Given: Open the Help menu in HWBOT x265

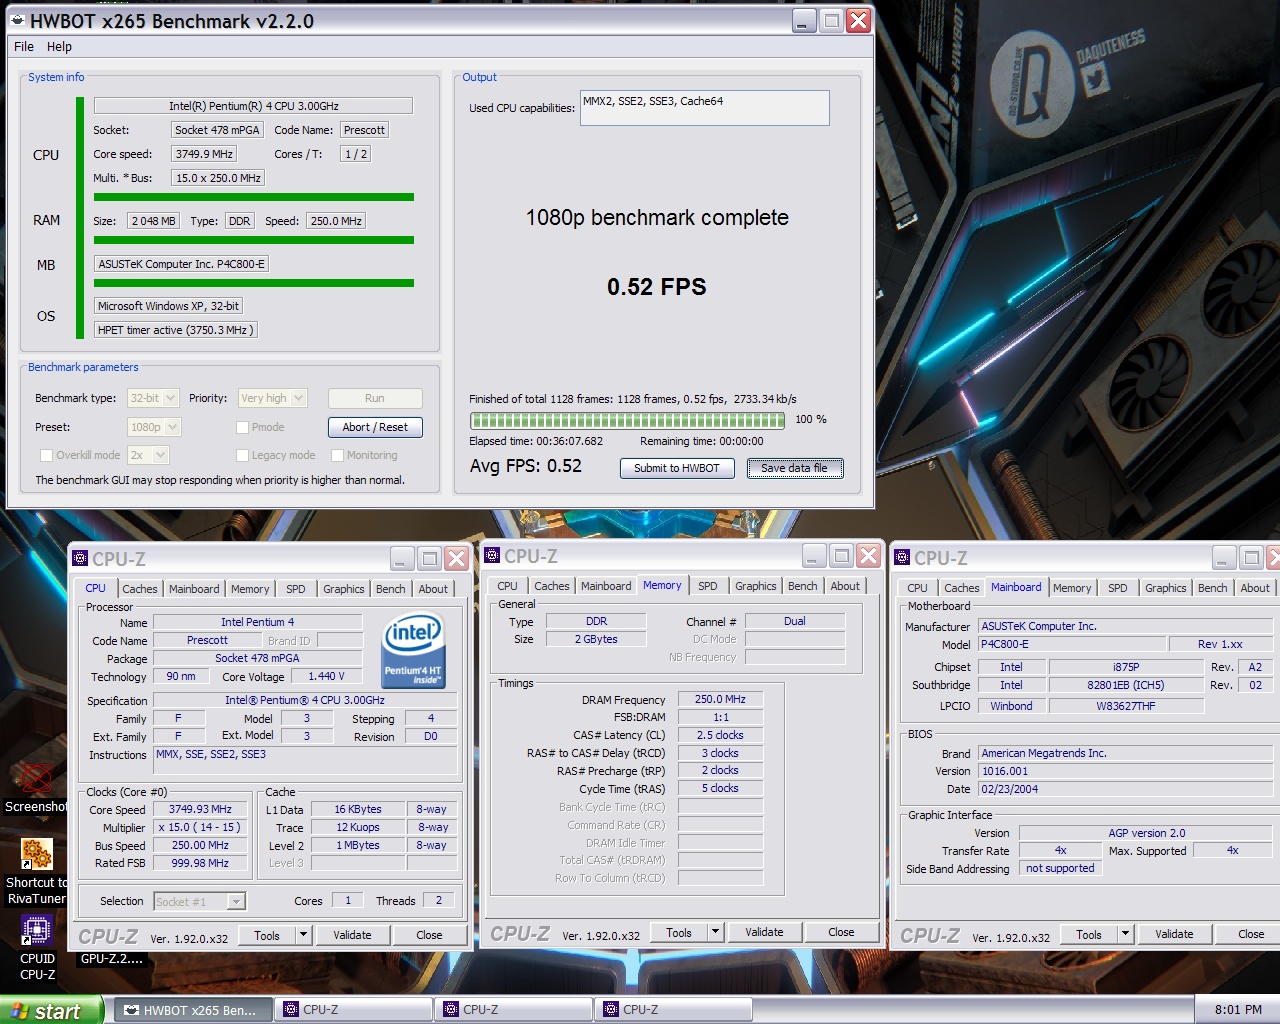Looking at the screenshot, I should click(59, 46).
